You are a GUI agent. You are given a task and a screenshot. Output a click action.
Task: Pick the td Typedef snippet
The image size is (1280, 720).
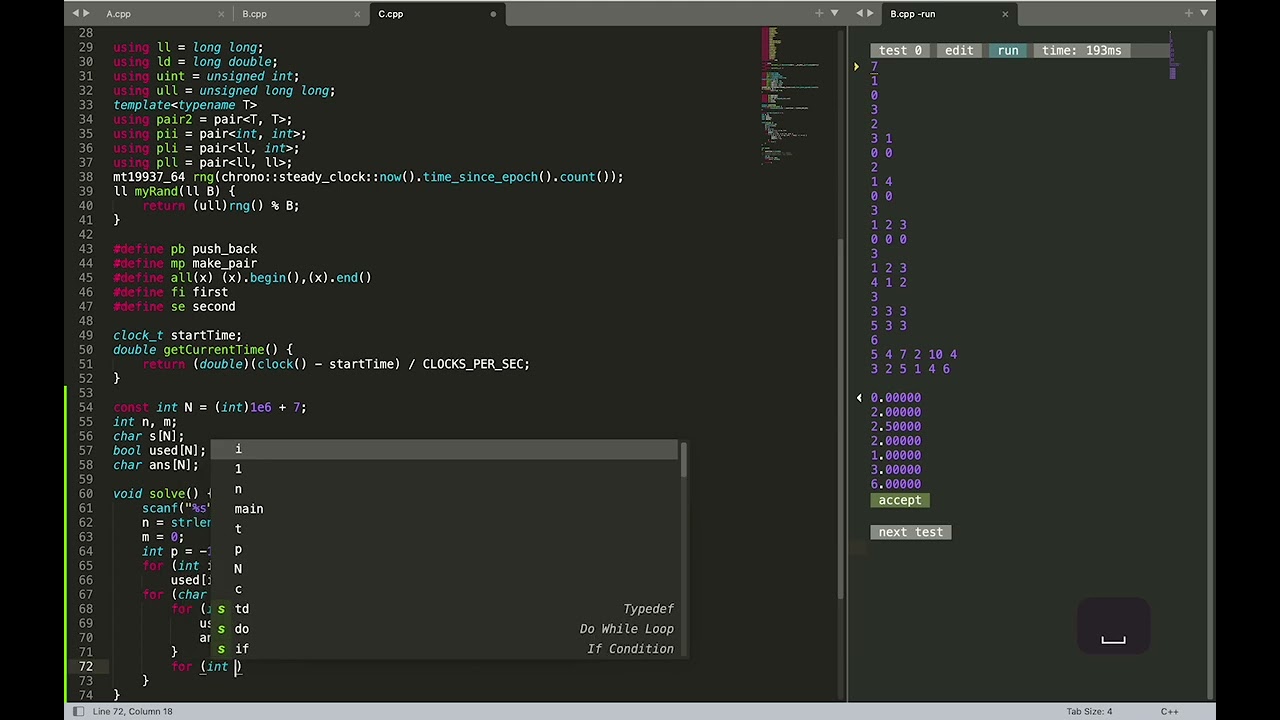point(443,609)
